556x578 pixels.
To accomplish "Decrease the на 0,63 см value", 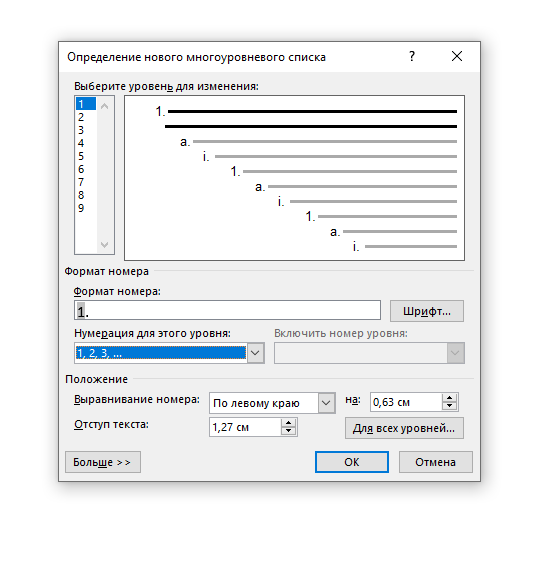I will (x=449, y=406).
